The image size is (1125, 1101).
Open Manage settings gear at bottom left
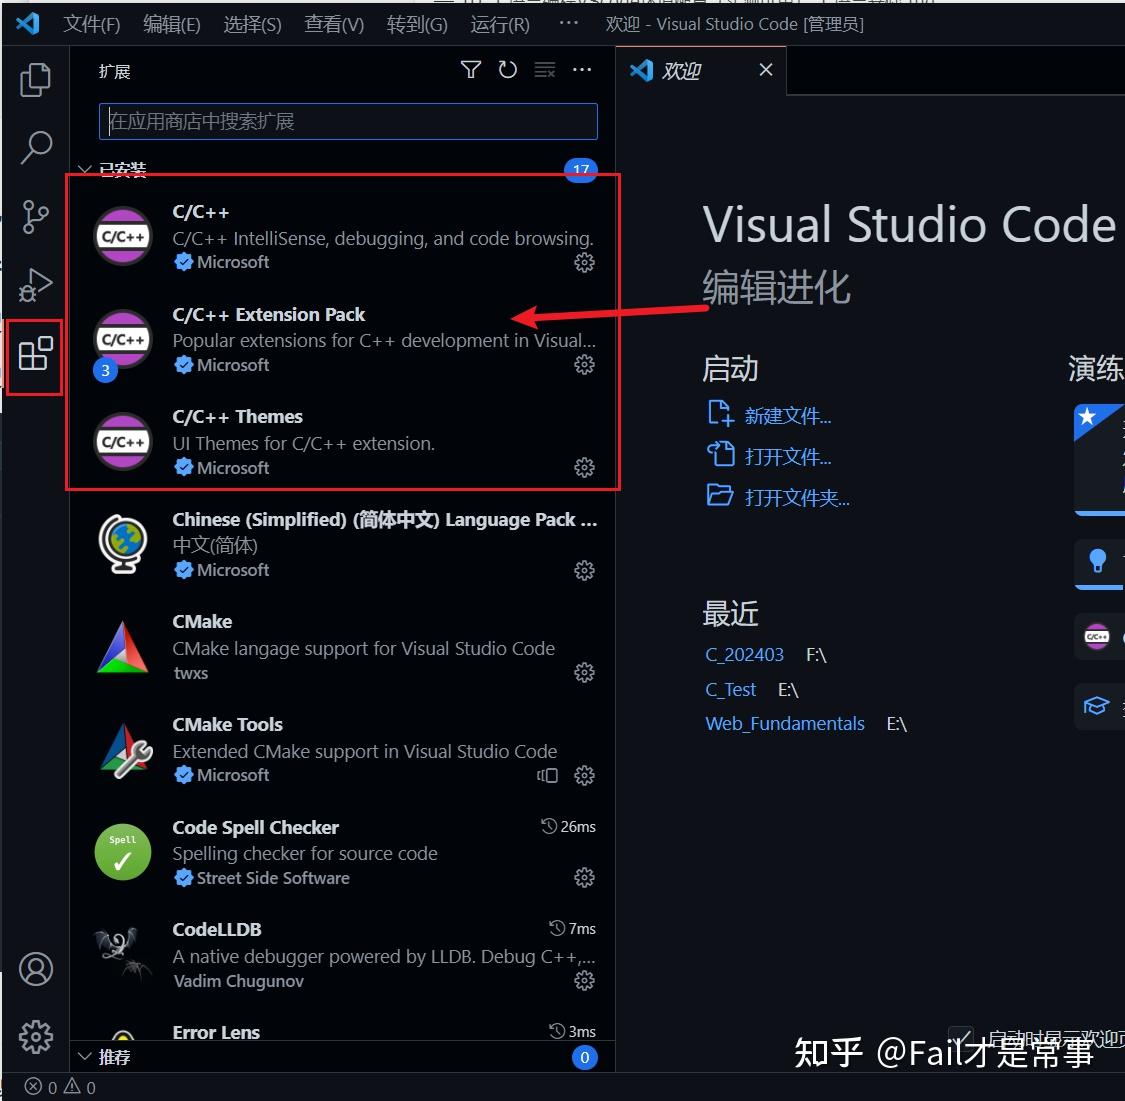point(35,1037)
